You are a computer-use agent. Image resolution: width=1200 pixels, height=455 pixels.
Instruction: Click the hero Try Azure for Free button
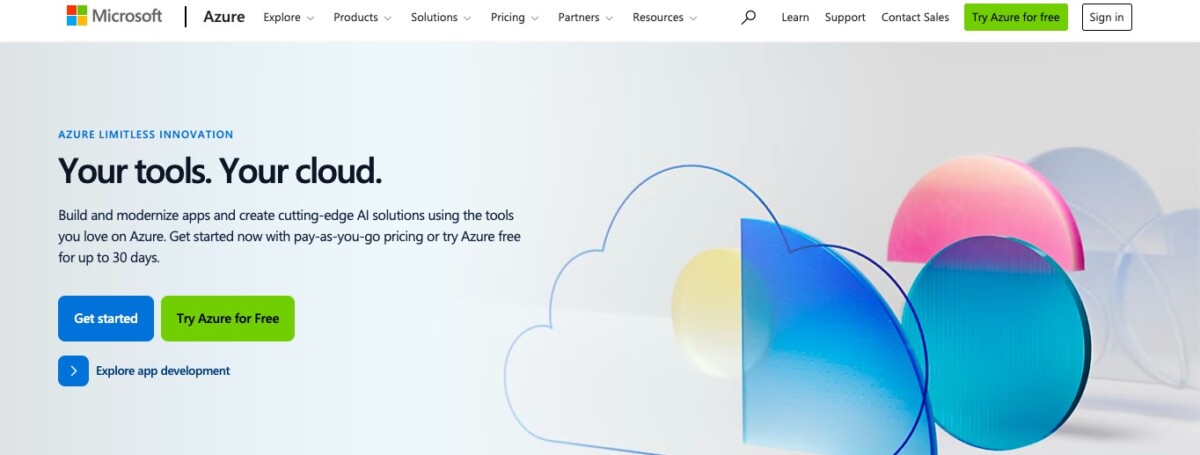pyautogui.click(x=228, y=318)
